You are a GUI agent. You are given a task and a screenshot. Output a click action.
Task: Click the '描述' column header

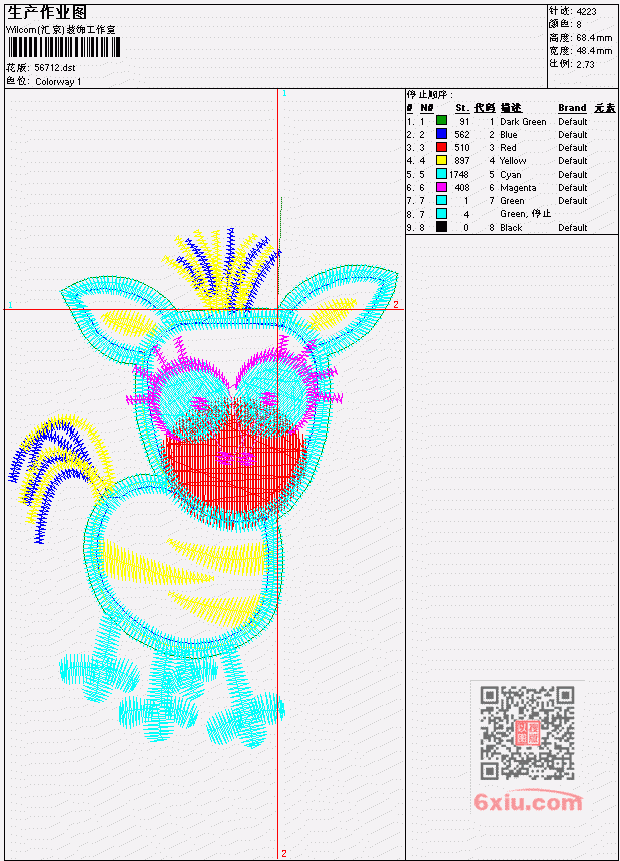click(x=511, y=108)
